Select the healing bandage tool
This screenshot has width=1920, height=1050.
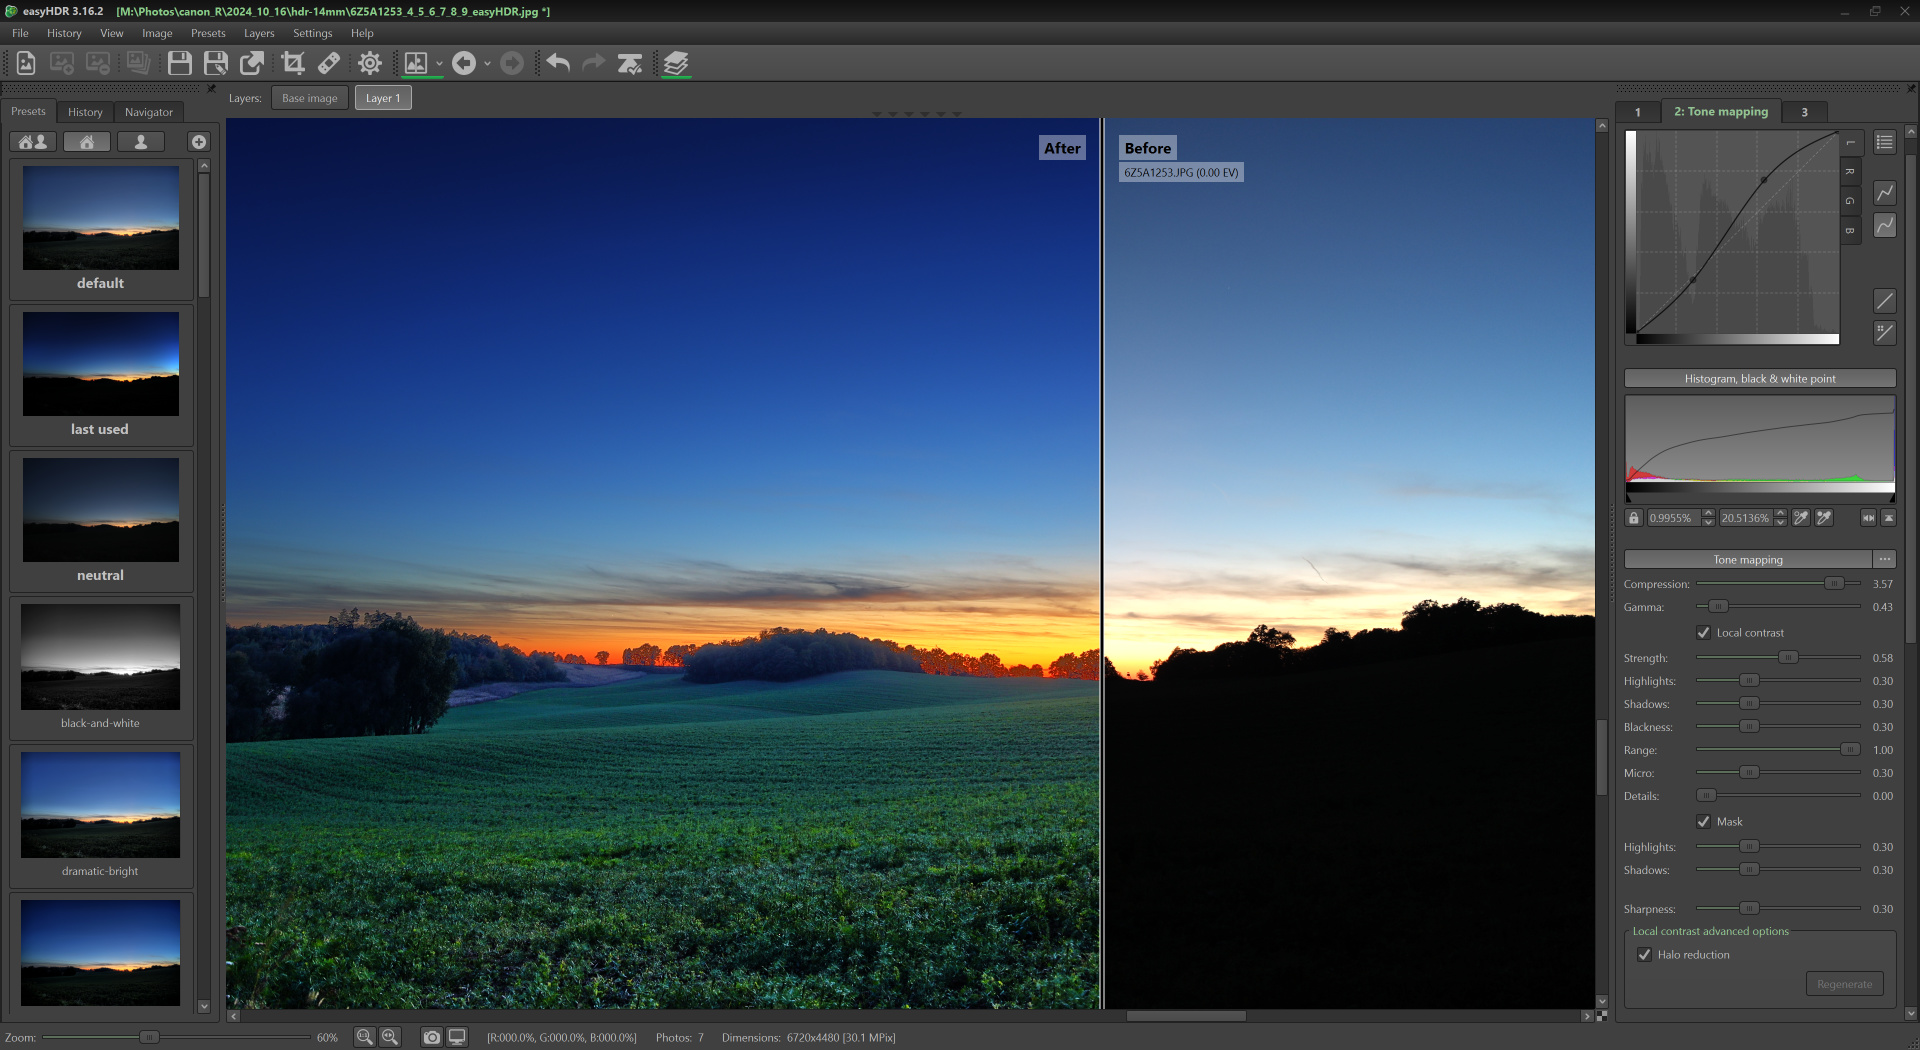[x=329, y=63]
